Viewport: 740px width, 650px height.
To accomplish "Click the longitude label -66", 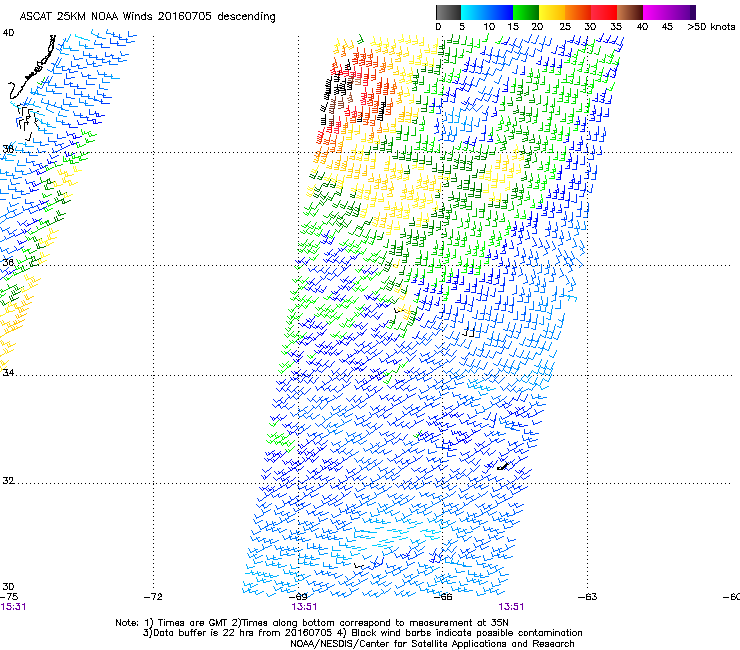I will [443, 597].
